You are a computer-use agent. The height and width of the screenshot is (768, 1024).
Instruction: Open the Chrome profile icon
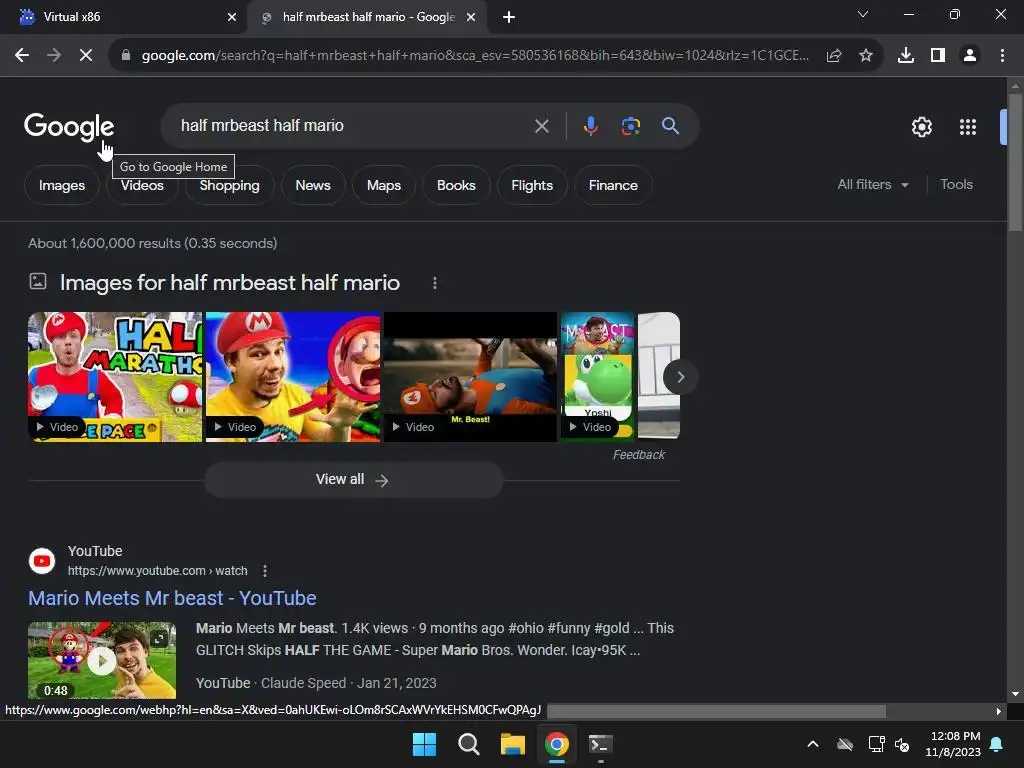click(x=970, y=56)
